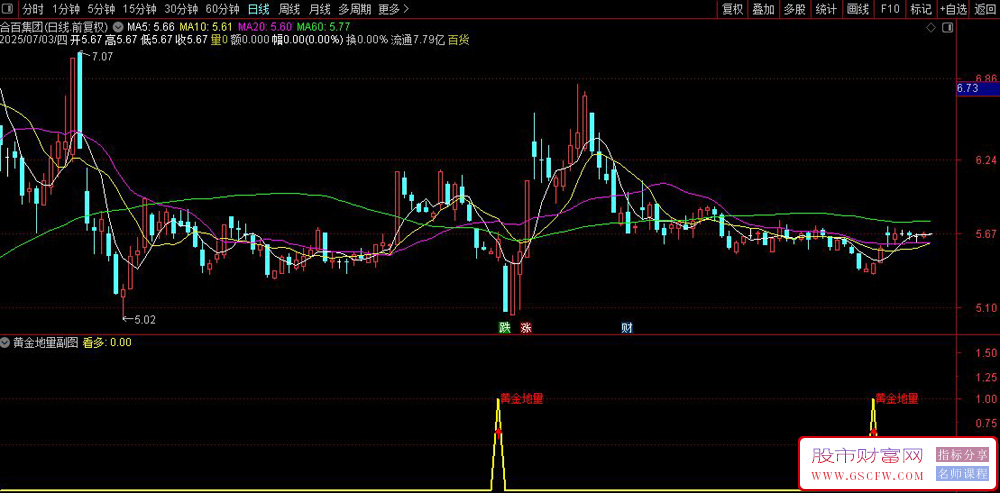Click the second 黄金地量 signal label
Image resolution: width=1000 pixels, height=493 pixels.
point(897,399)
